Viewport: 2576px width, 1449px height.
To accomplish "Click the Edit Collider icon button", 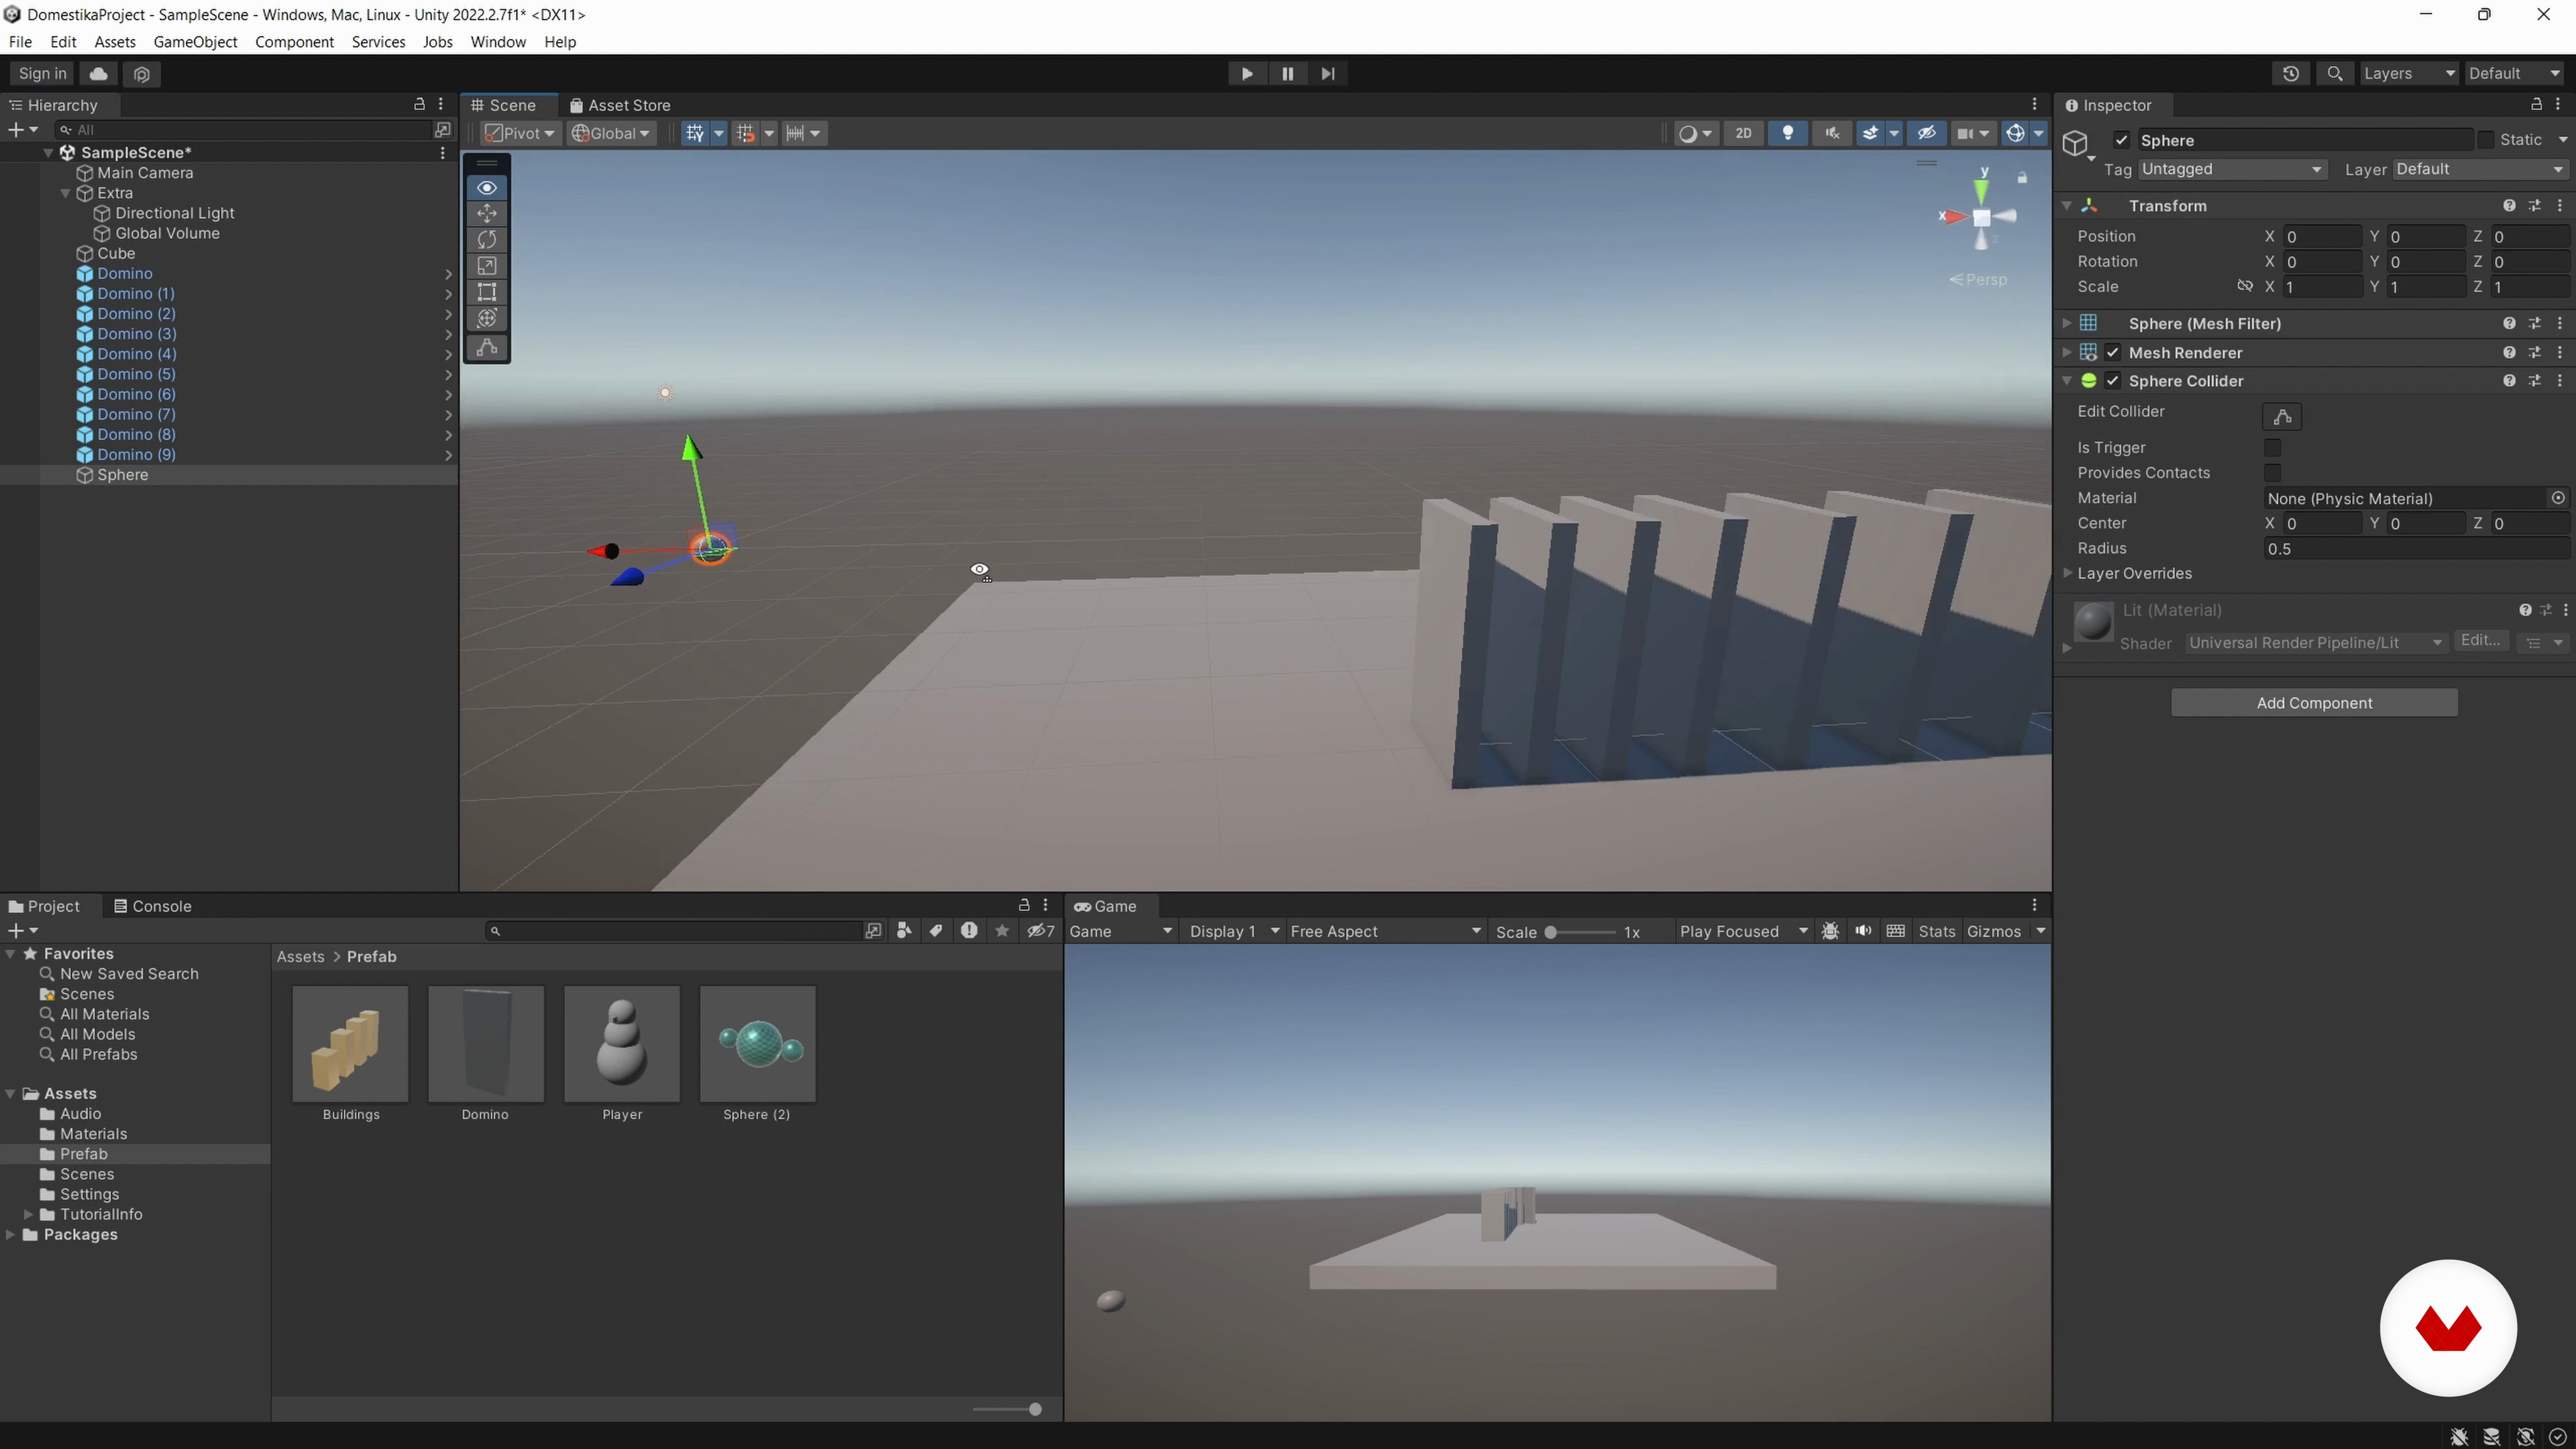I will (x=2282, y=417).
